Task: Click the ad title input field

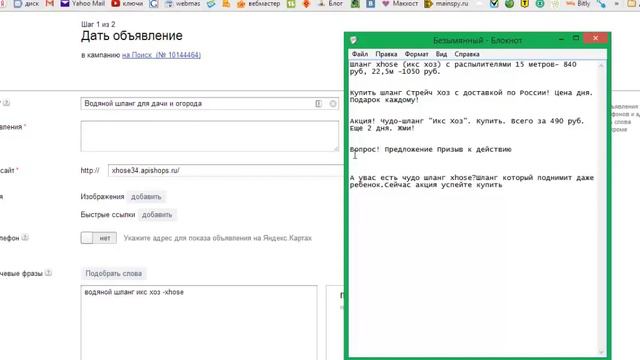Action: click(209, 104)
